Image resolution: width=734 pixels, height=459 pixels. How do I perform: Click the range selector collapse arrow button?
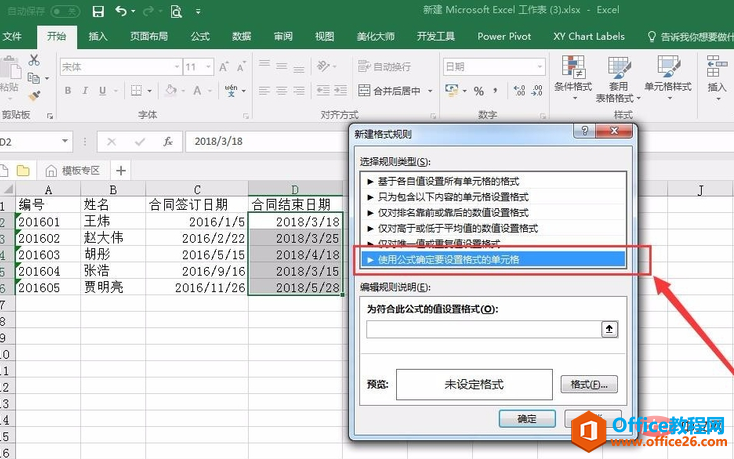[x=609, y=329]
